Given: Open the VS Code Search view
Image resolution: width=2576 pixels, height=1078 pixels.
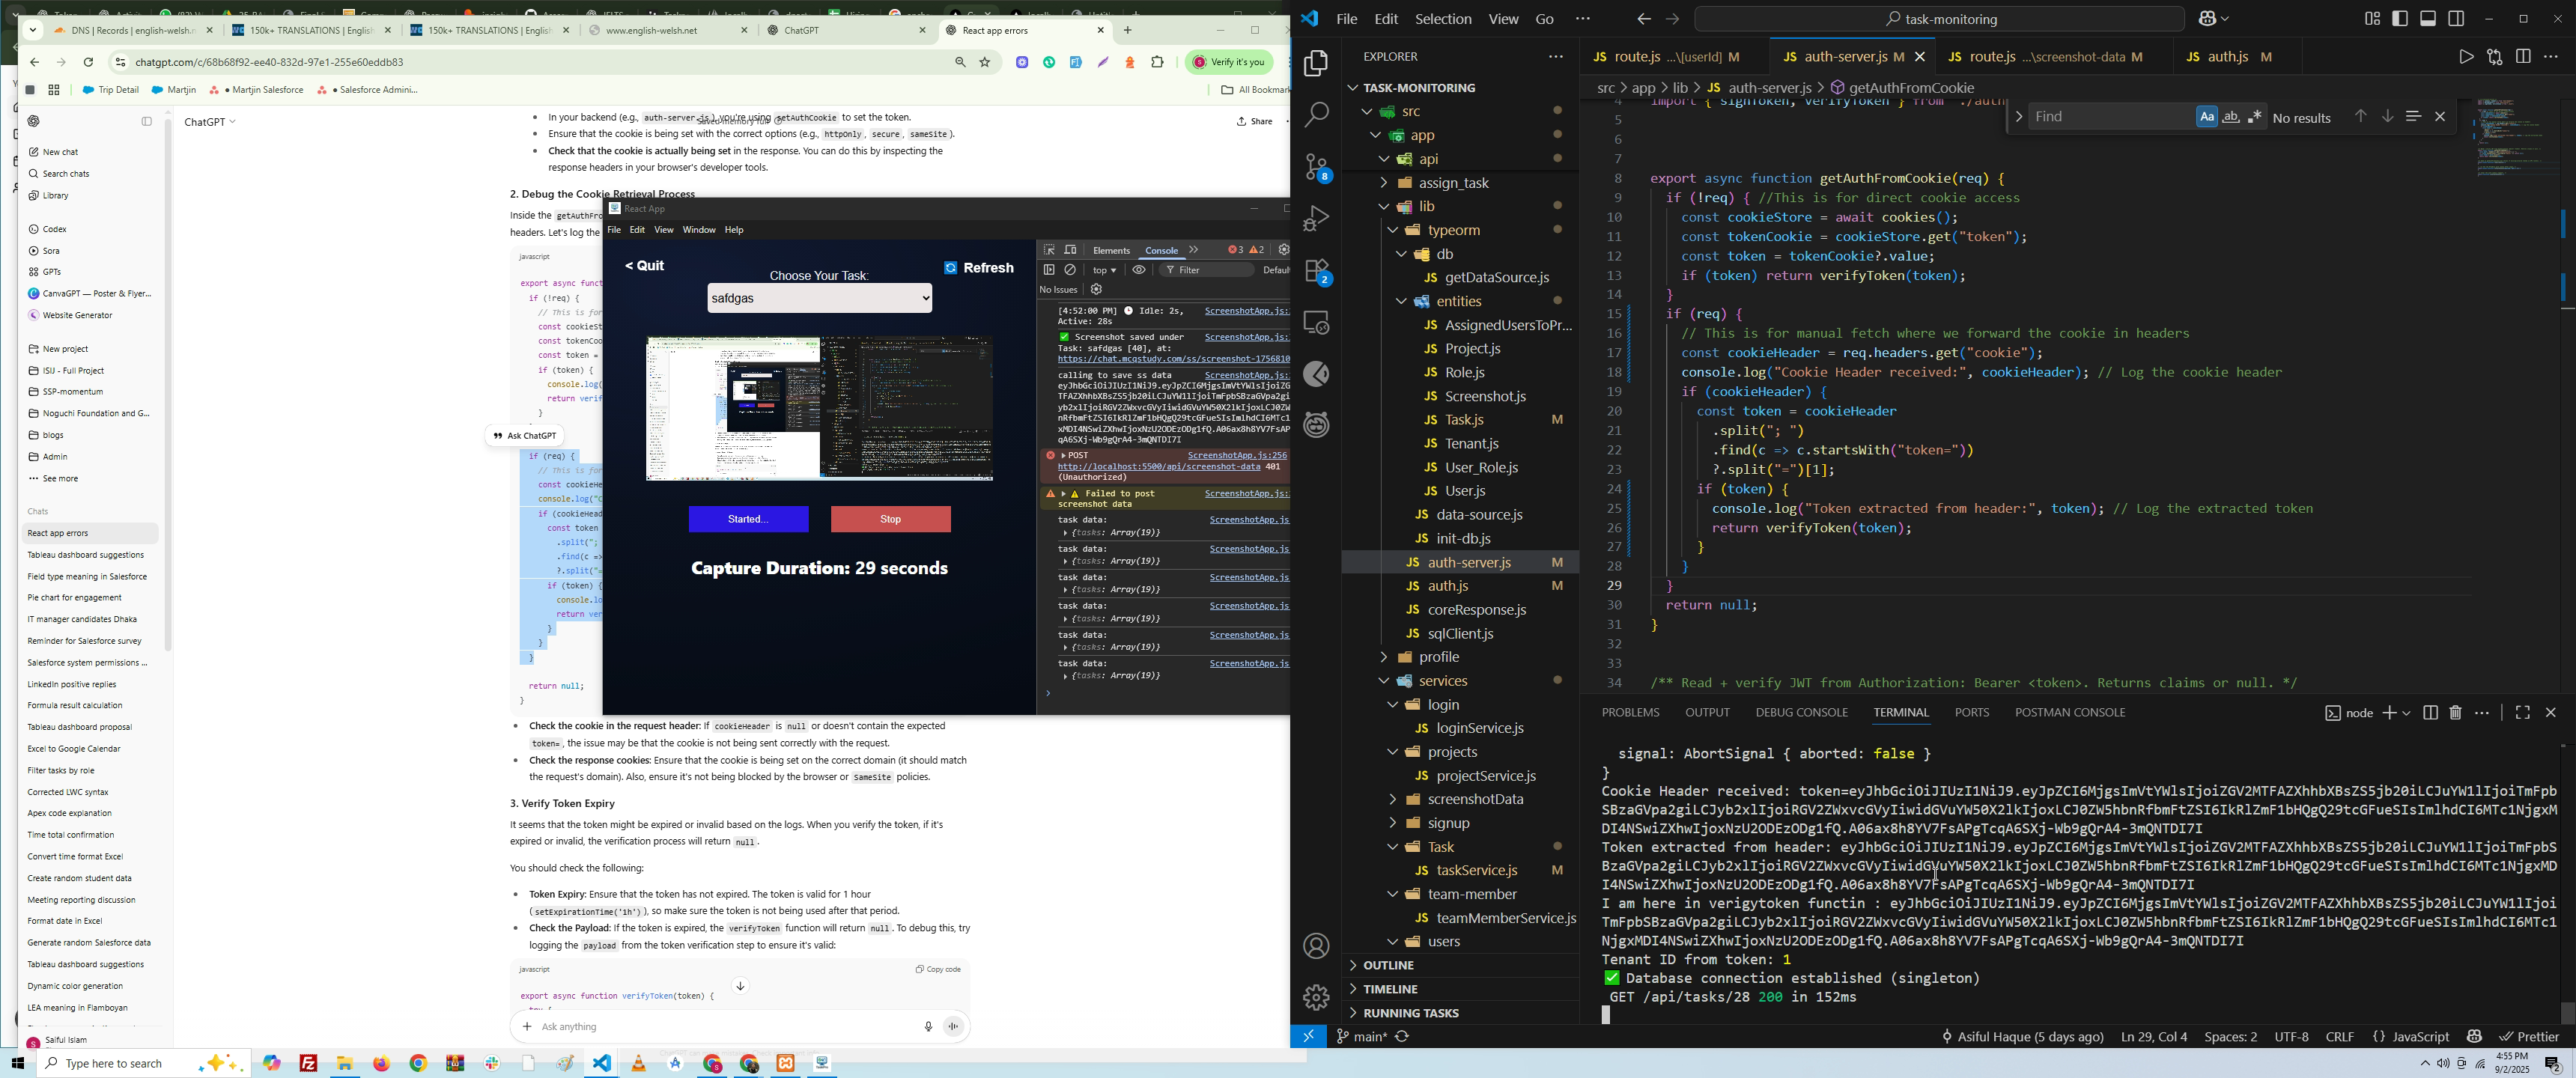Looking at the screenshot, I should click(1316, 115).
